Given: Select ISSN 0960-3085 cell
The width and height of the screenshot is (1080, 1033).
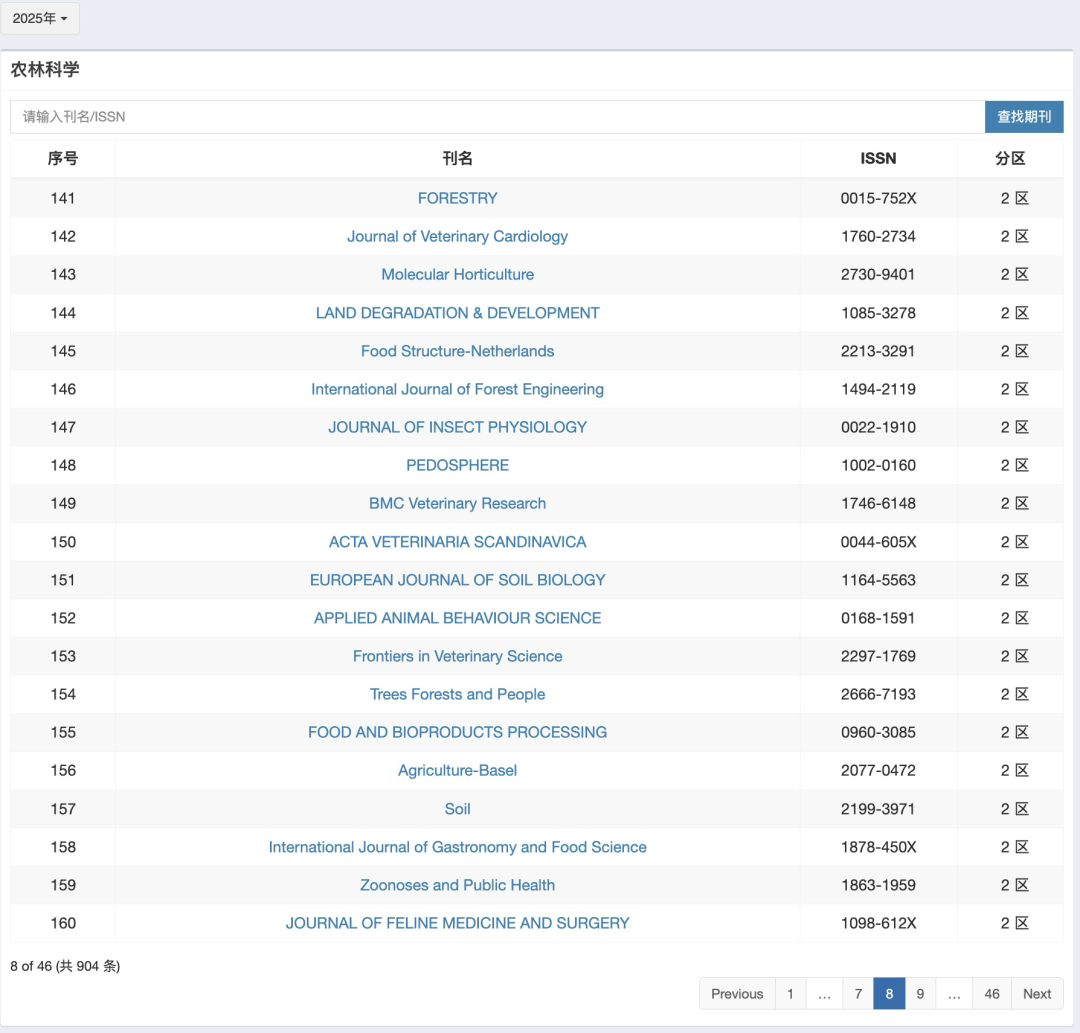Looking at the screenshot, I should tap(878, 732).
